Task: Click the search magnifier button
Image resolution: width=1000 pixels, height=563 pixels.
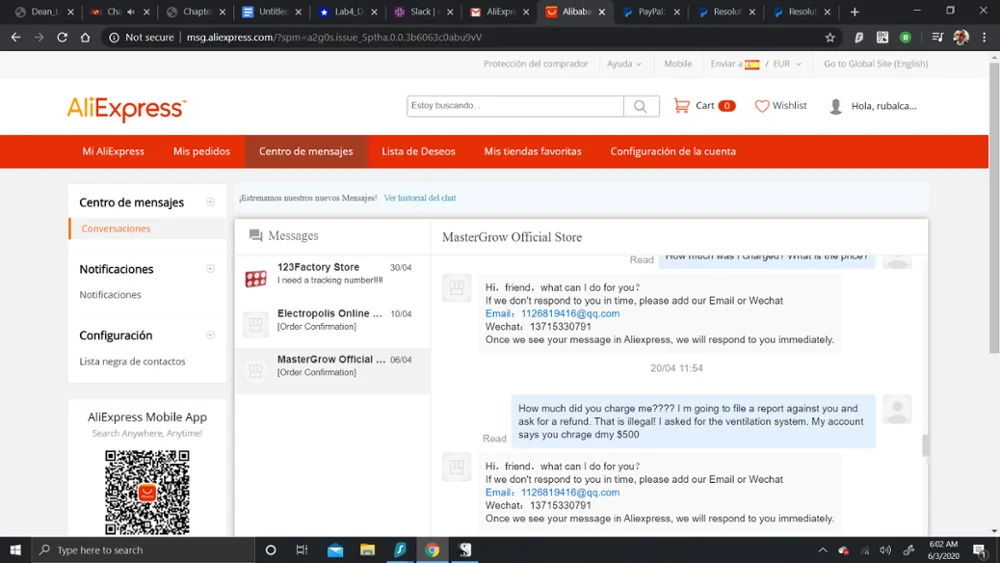Action: (641, 106)
